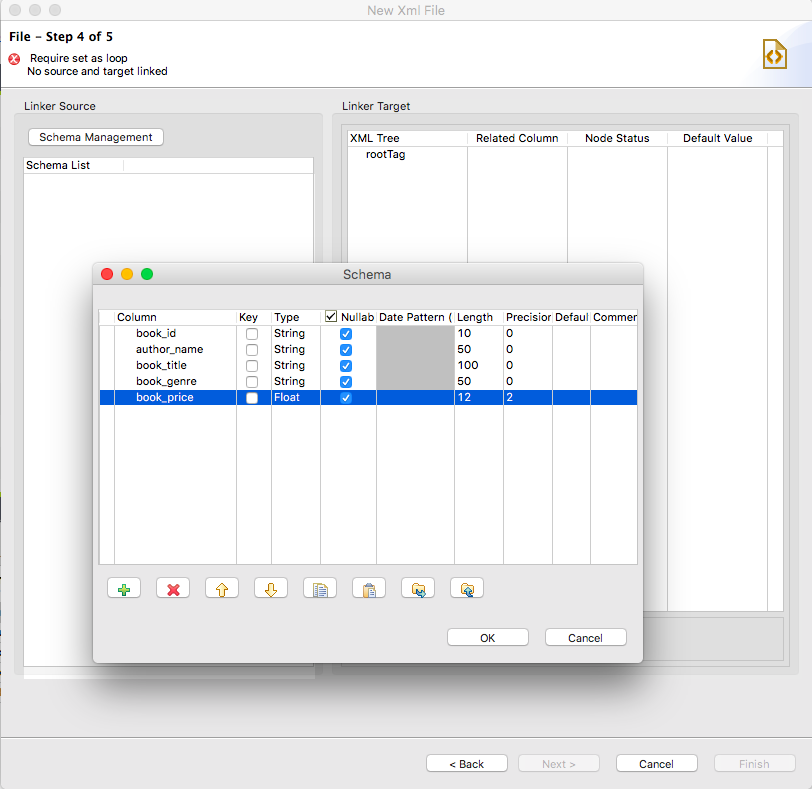Go back to the previous wizard step
Screen dimensions: 812x789
pyautogui.click(x=466, y=763)
